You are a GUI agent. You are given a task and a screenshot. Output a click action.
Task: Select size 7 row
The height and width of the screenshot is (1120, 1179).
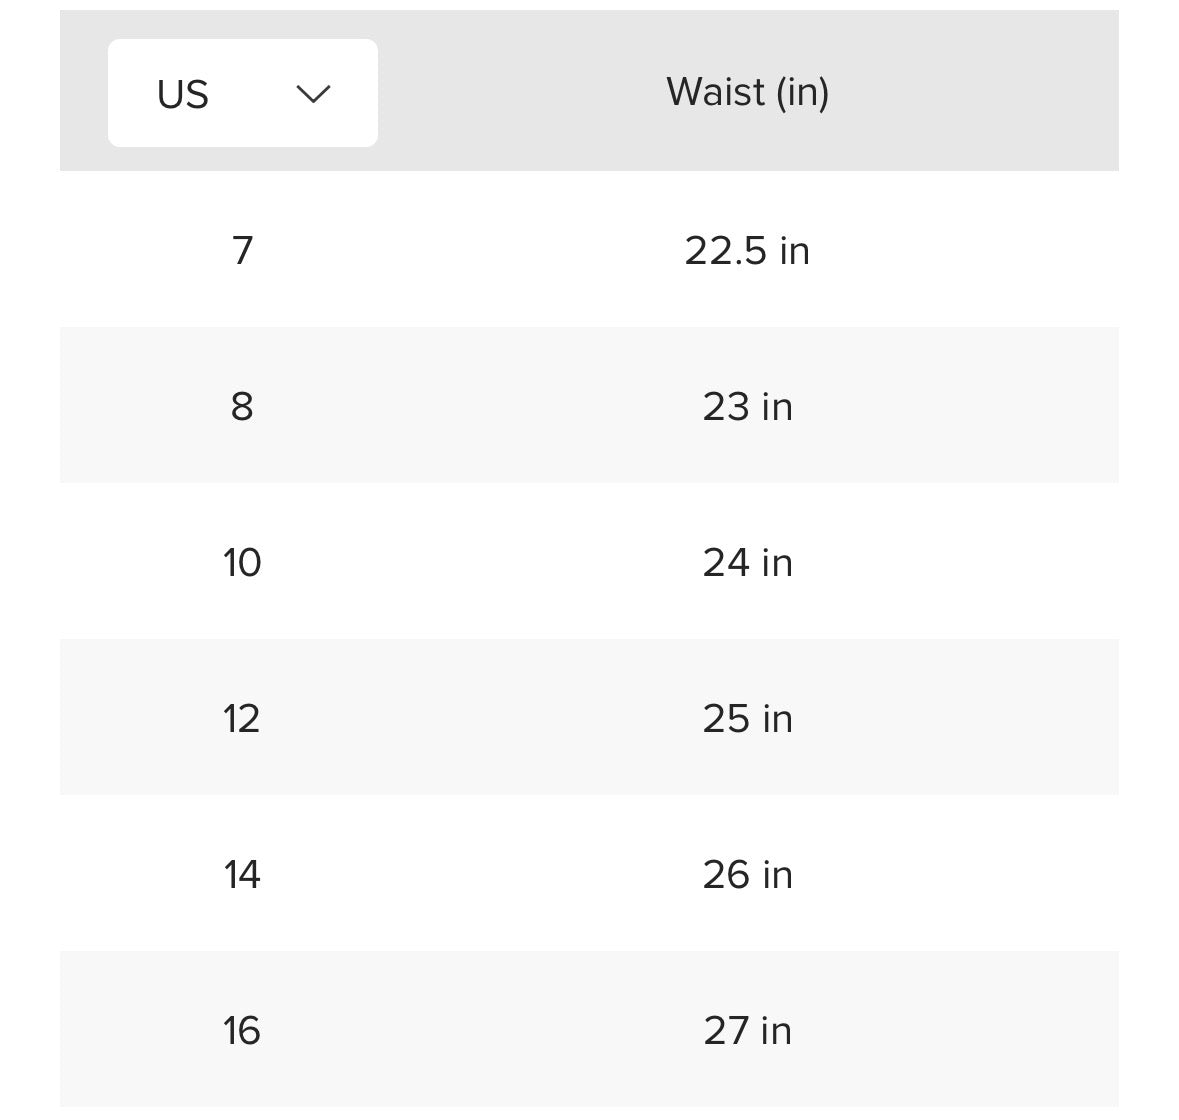(x=242, y=250)
